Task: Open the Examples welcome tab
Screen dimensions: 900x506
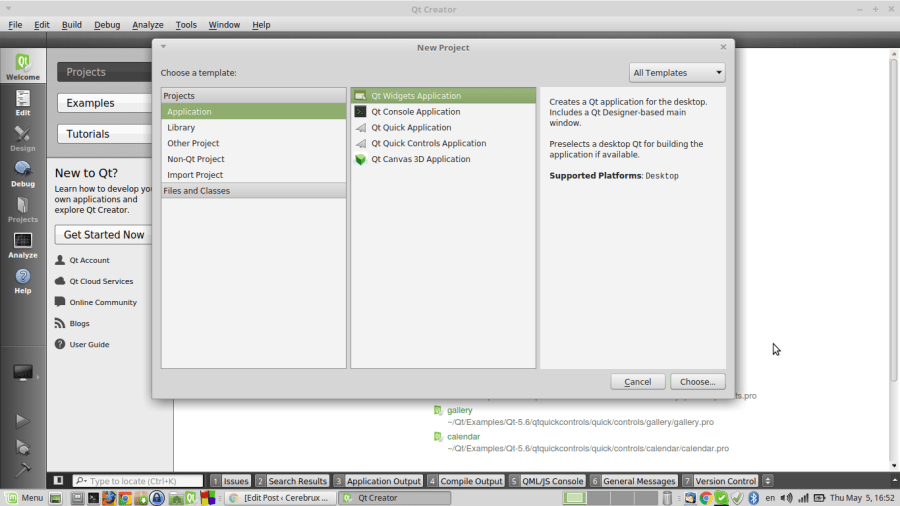Action: pyautogui.click(x=105, y=103)
